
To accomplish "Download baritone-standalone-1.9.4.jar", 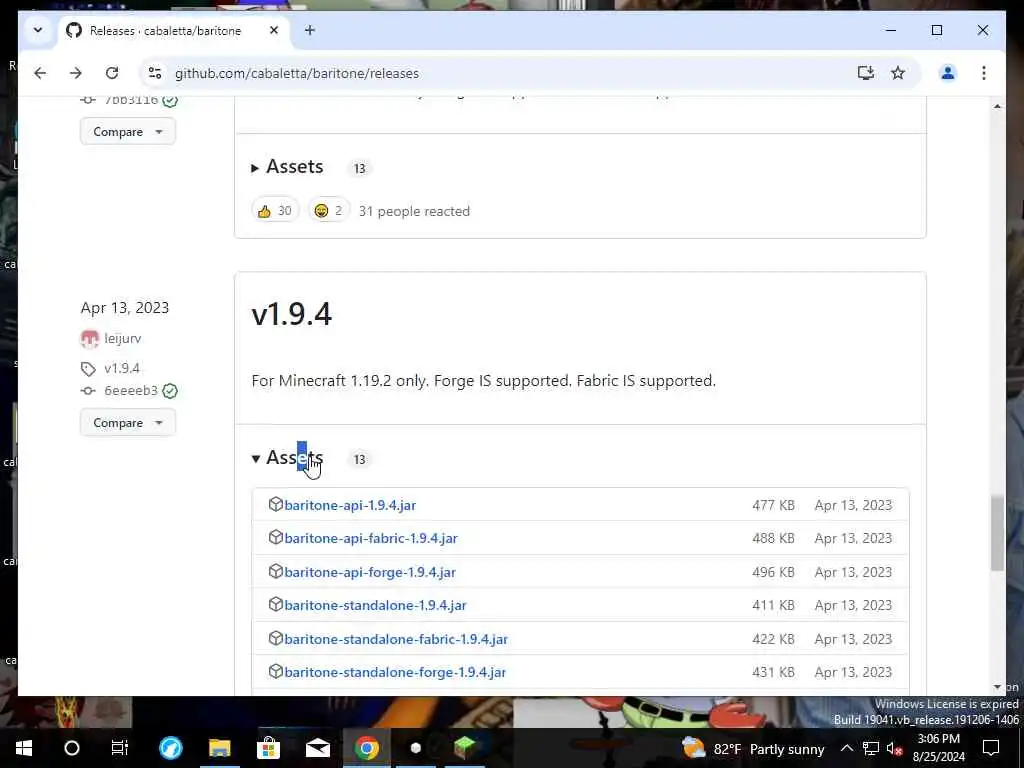I will (376, 605).
